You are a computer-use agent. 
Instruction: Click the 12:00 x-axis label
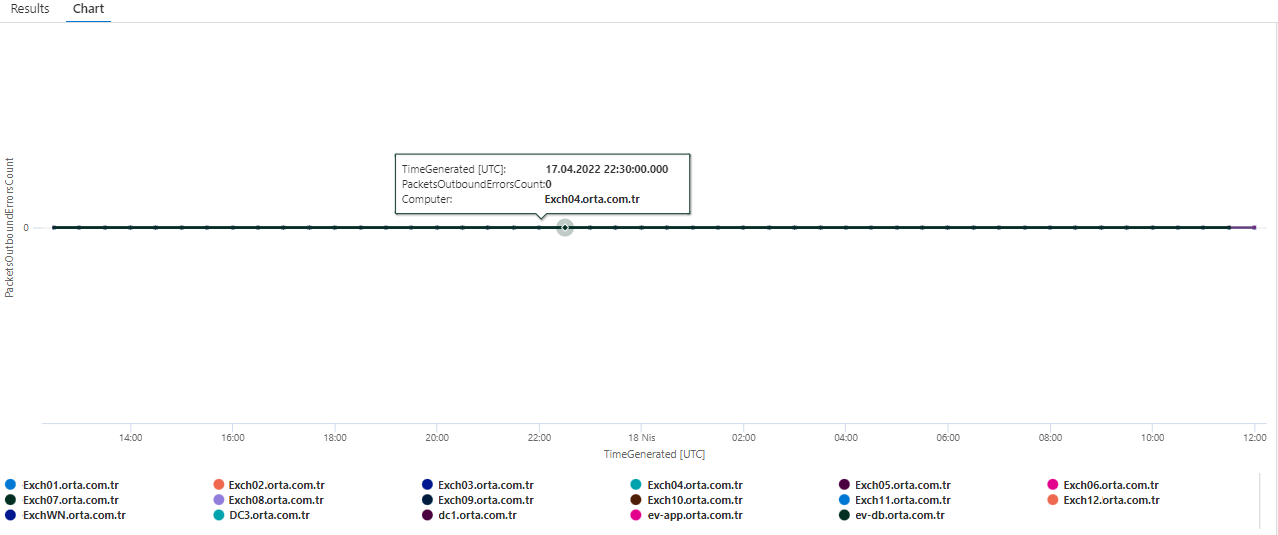coord(1255,438)
